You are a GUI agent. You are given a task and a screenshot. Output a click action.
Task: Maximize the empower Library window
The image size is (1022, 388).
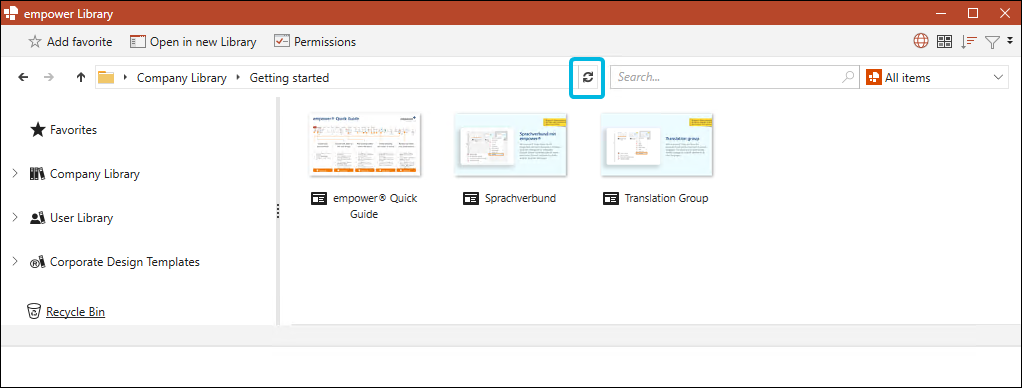(972, 12)
